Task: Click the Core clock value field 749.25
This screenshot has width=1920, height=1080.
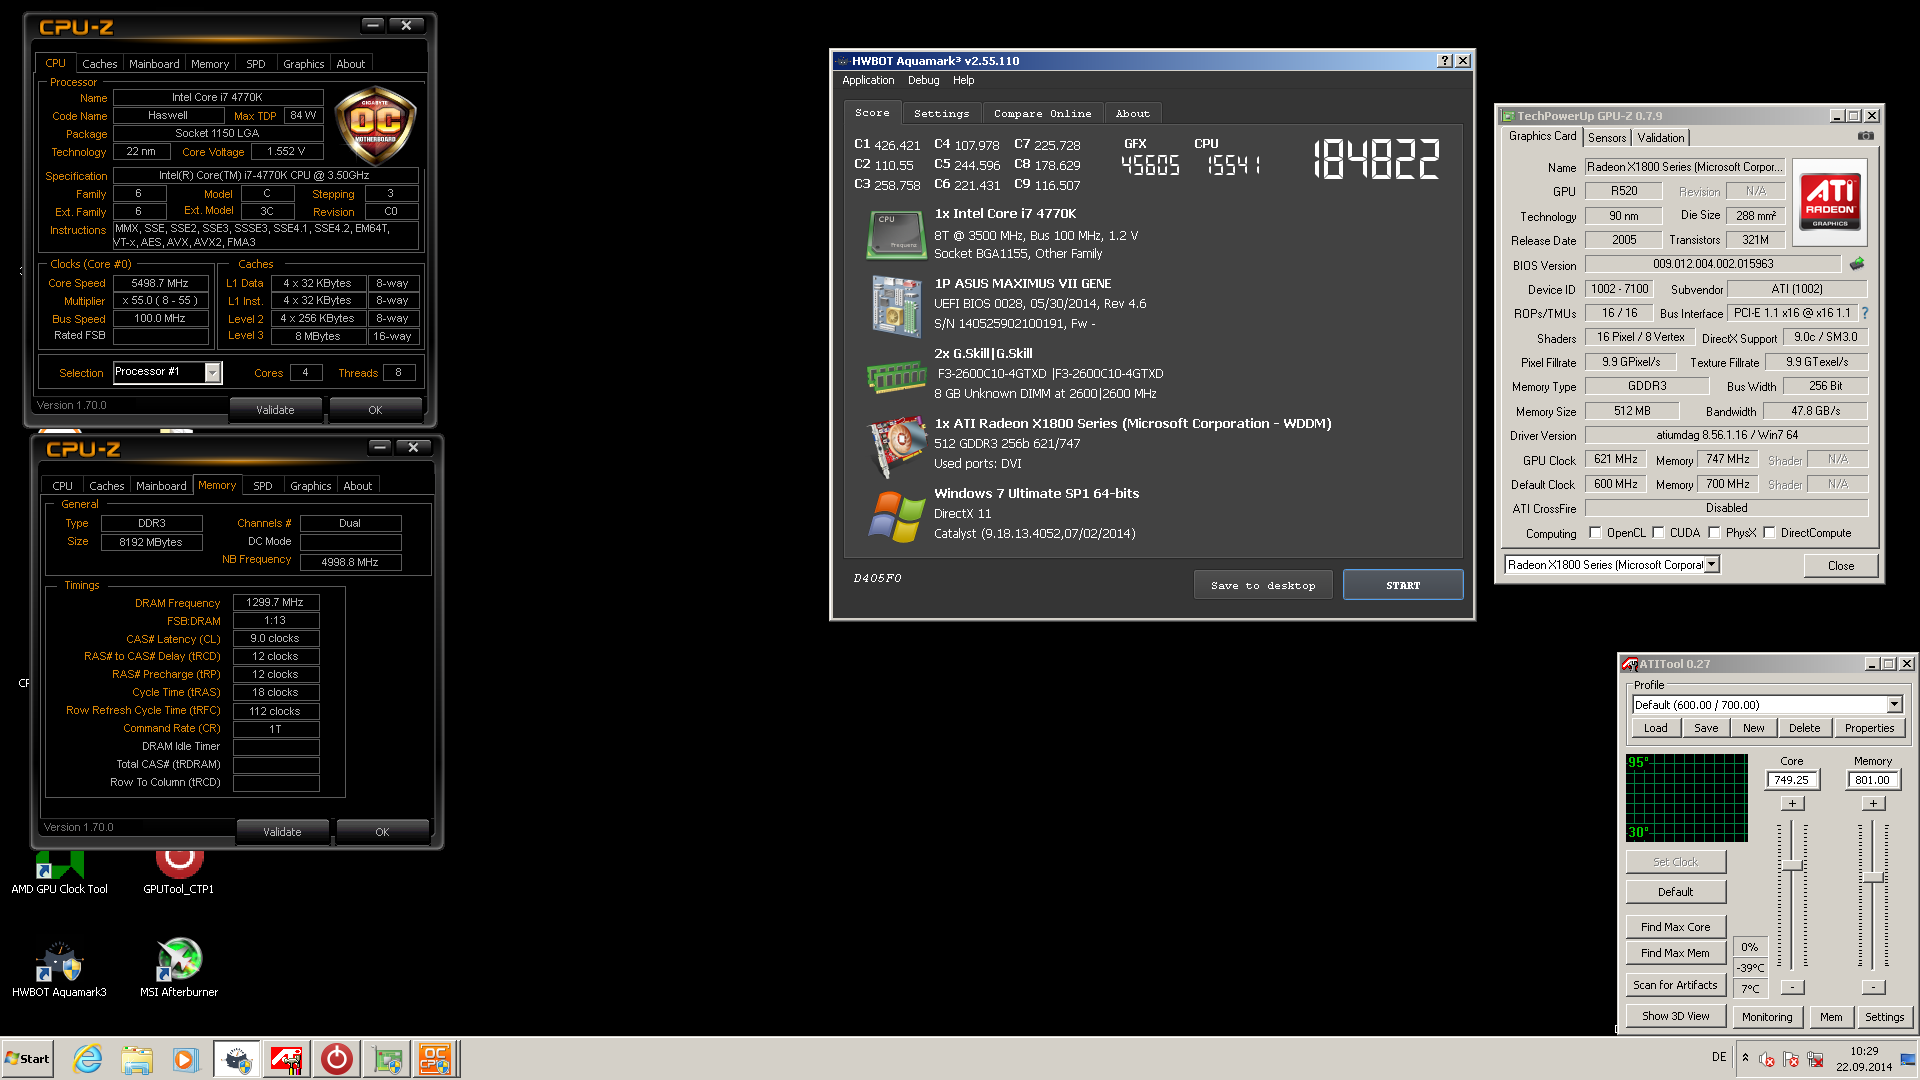Action: click(x=1791, y=780)
